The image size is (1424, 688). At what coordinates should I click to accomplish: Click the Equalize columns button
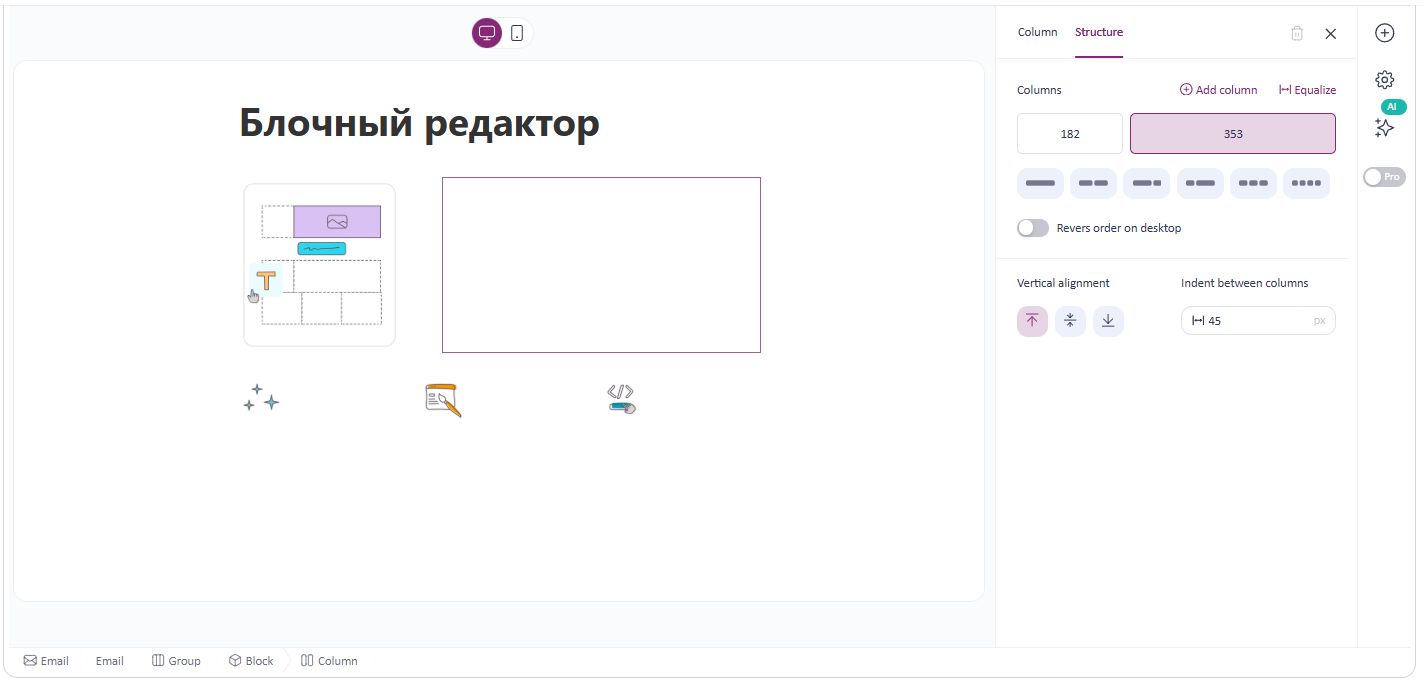(1307, 89)
